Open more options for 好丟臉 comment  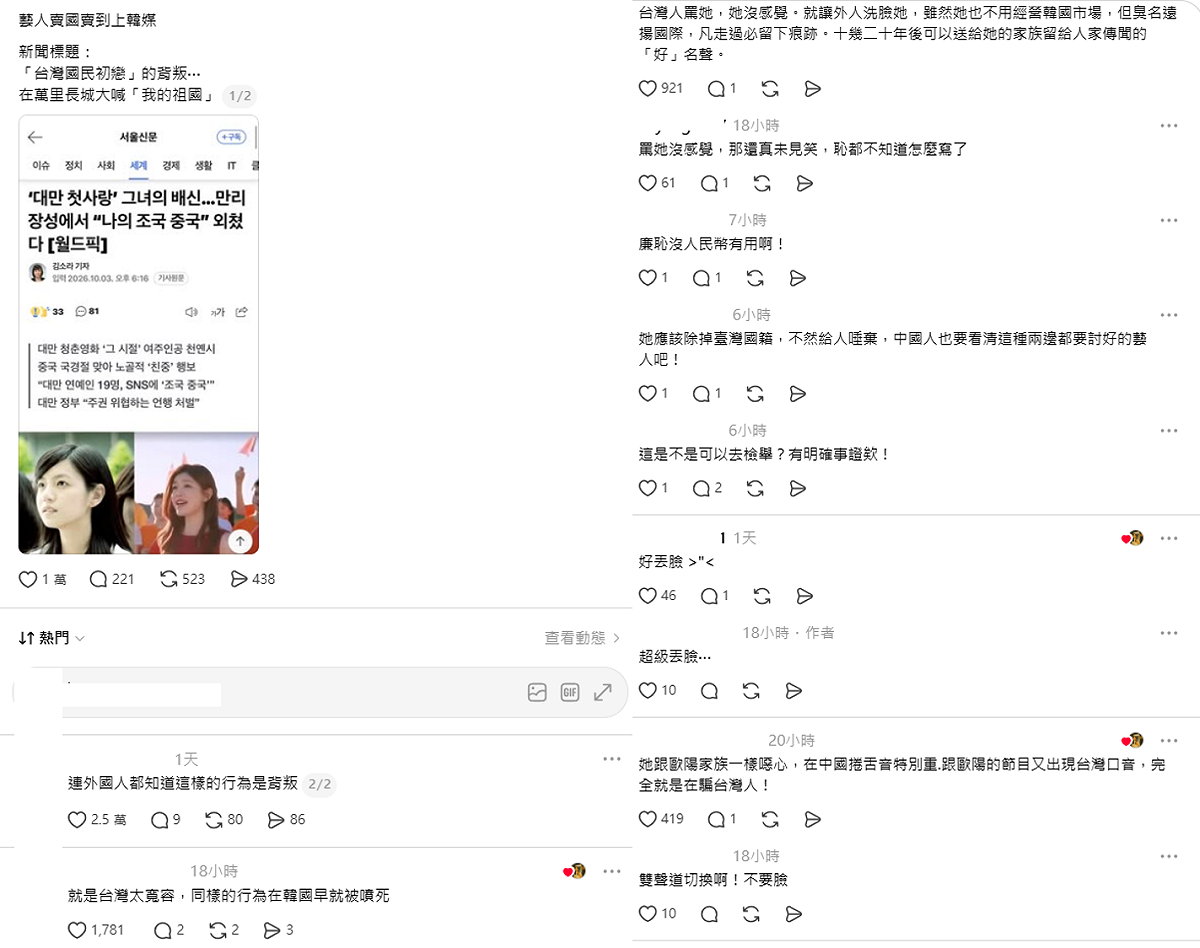tap(1169, 538)
